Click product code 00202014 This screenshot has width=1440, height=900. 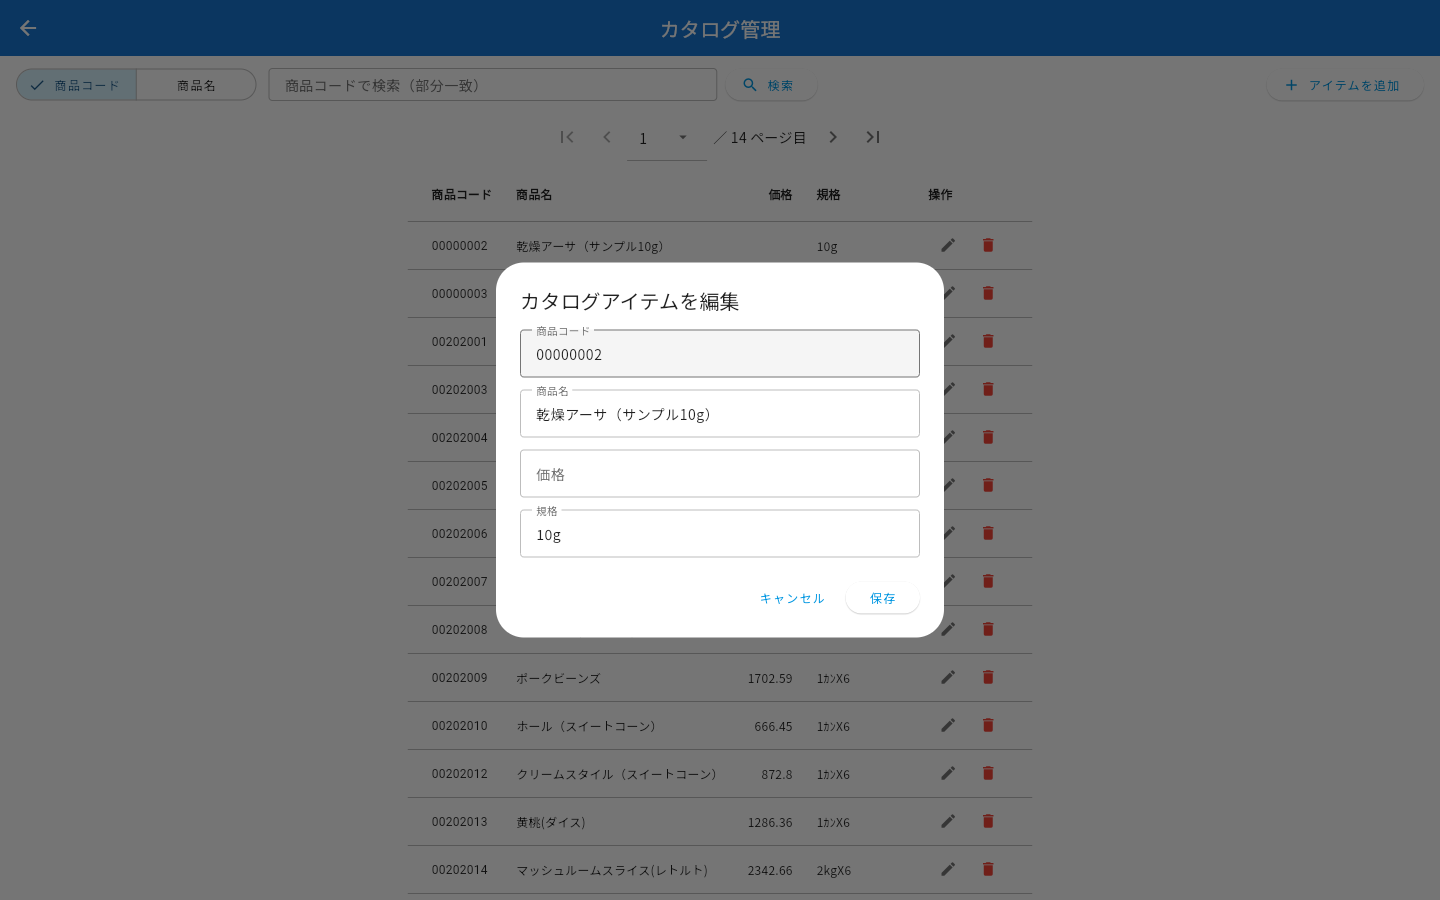pos(460,870)
